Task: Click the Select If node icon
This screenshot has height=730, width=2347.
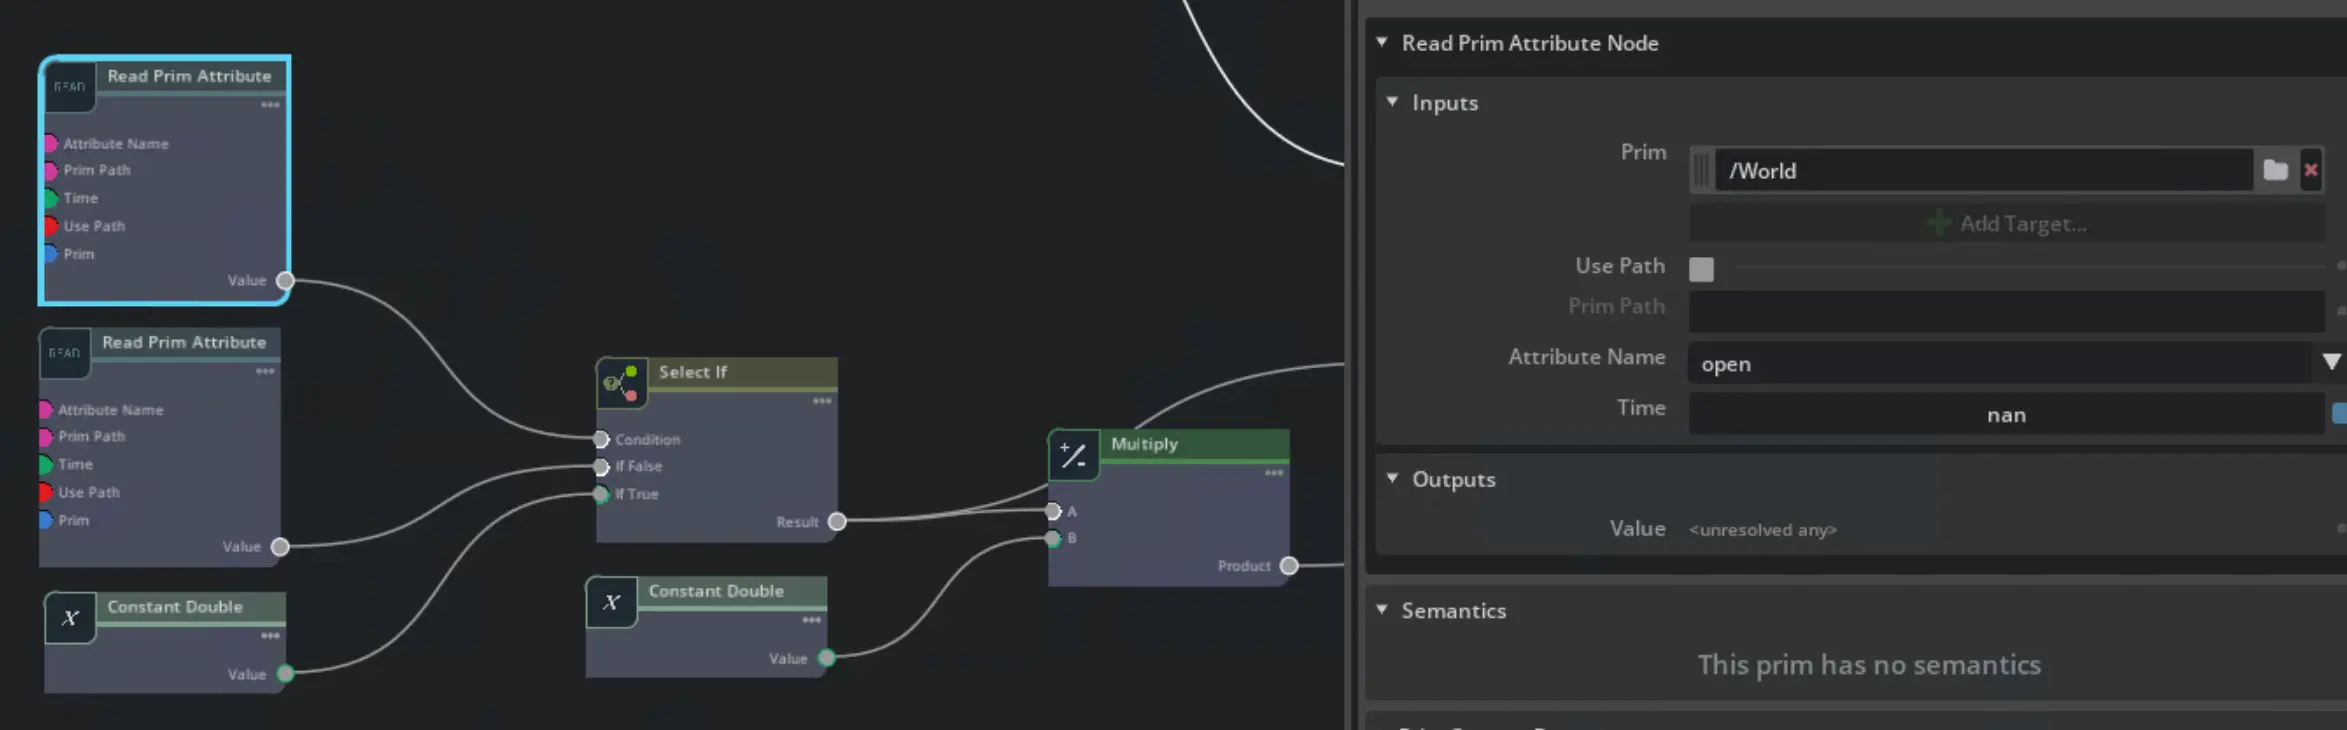Action: [621, 383]
